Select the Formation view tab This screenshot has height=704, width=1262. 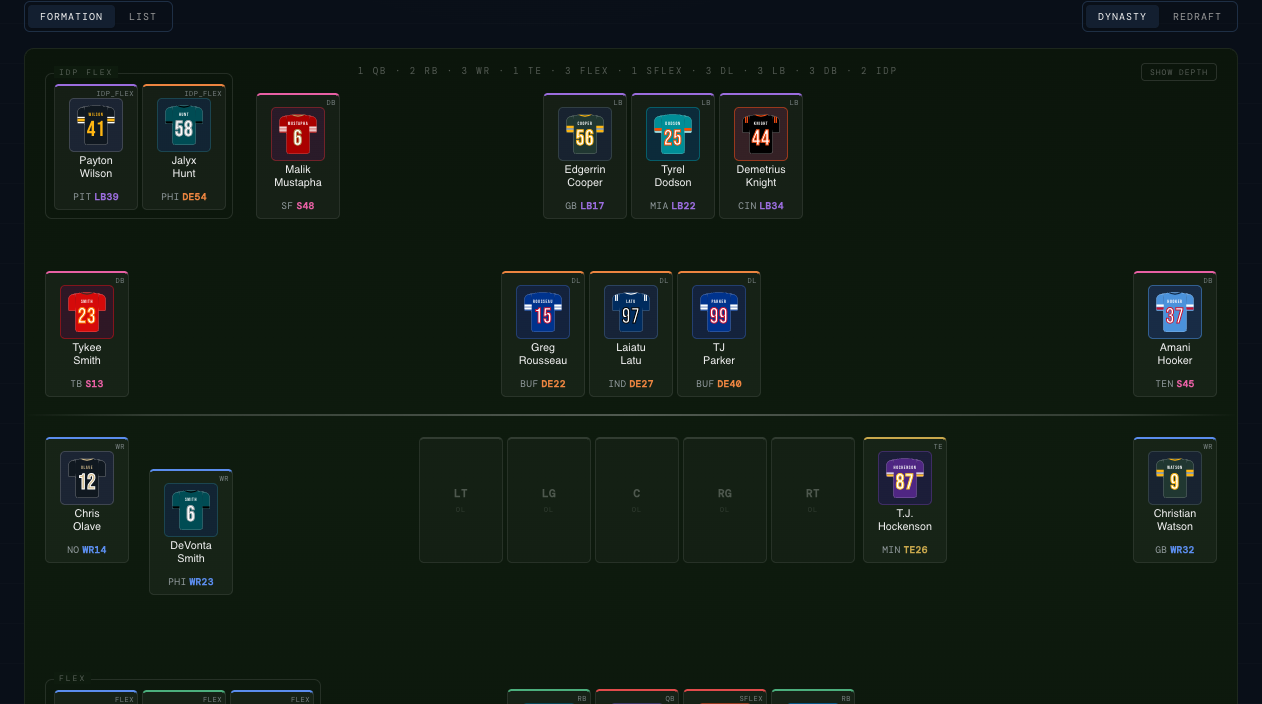71,17
